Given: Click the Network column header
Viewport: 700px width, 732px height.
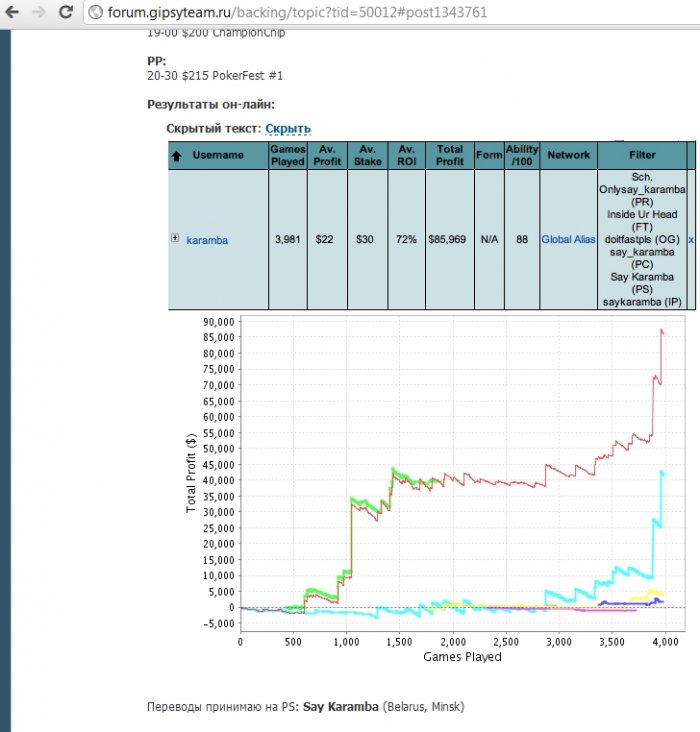Looking at the screenshot, I should [568, 155].
